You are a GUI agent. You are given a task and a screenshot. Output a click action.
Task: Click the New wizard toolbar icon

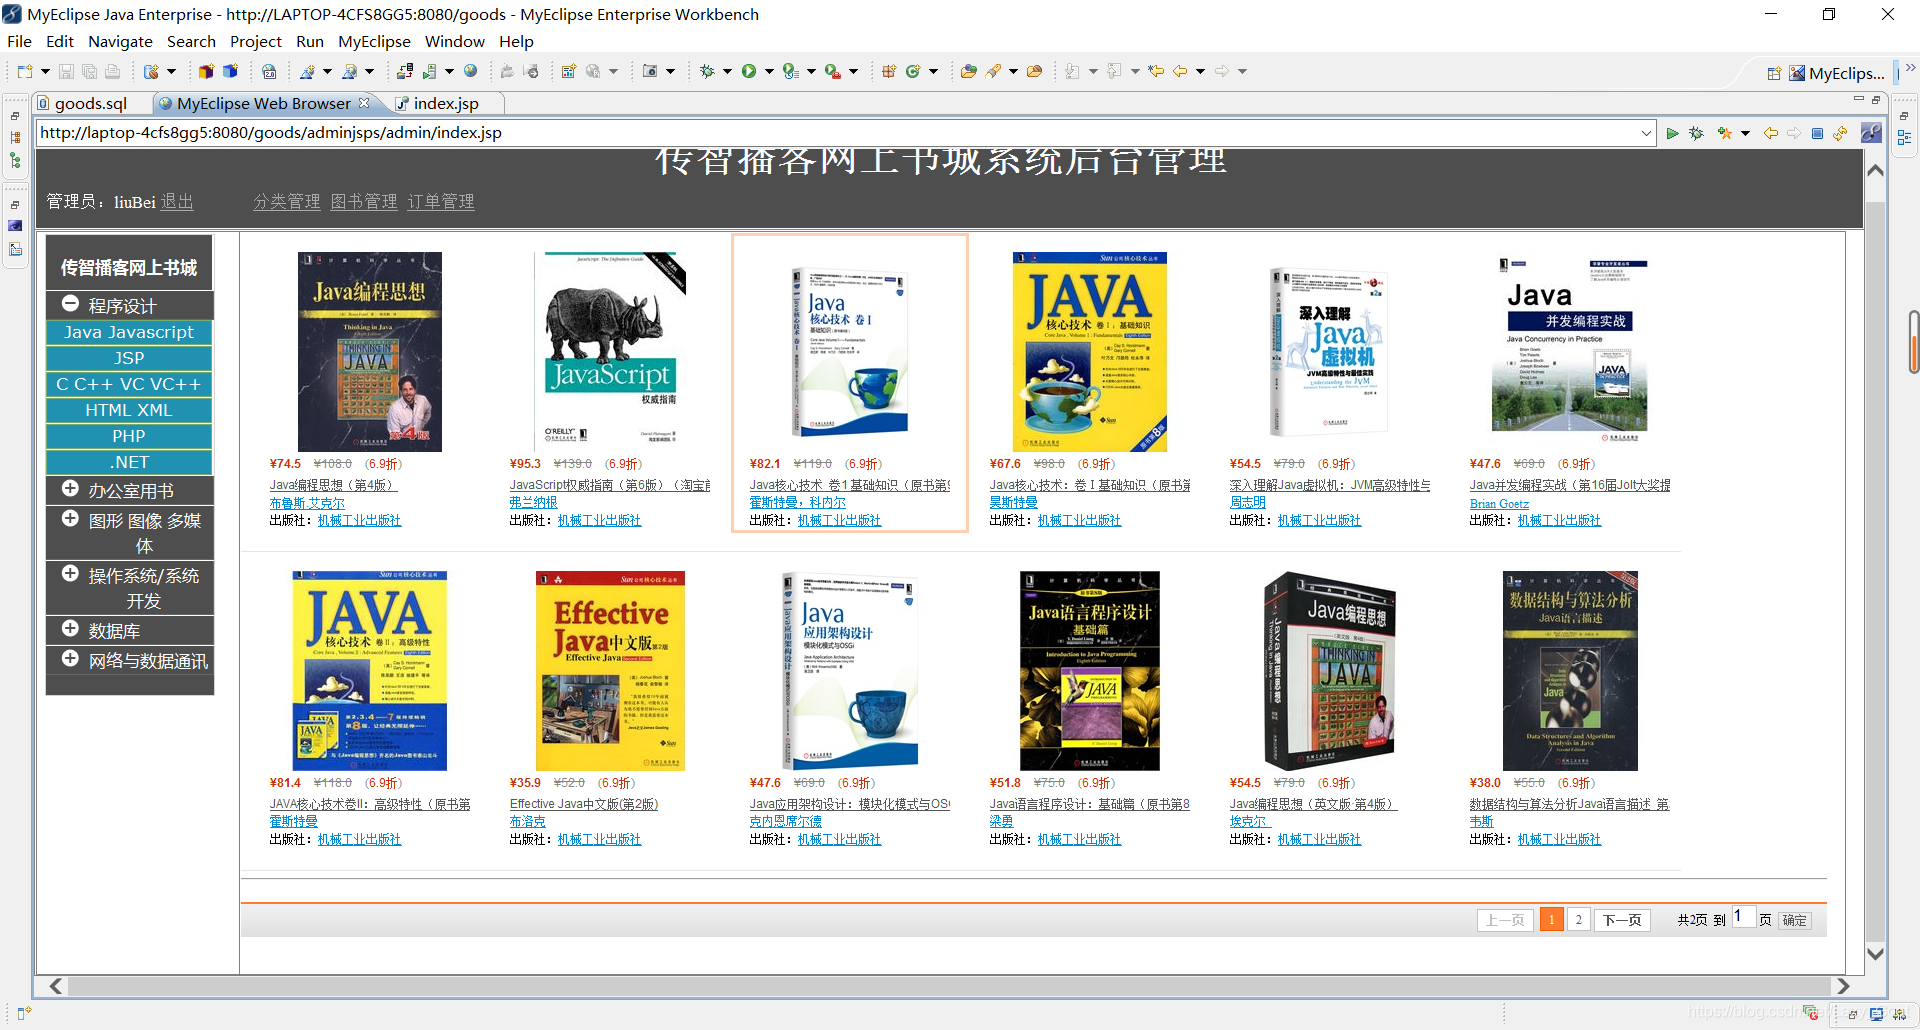click(x=25, y=71)
